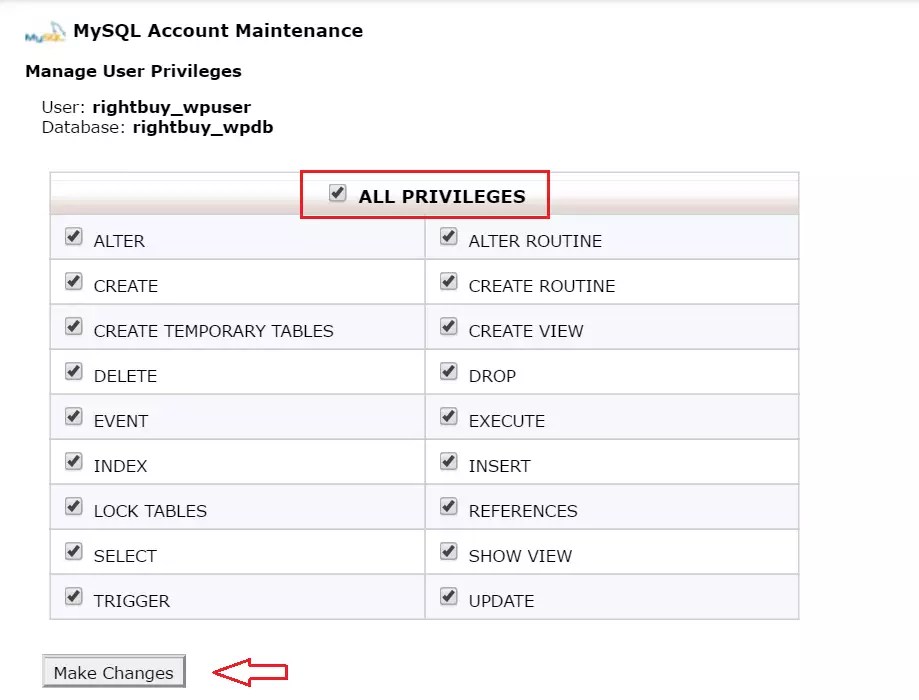Click the DELETE label text

(x=125, y=376)
